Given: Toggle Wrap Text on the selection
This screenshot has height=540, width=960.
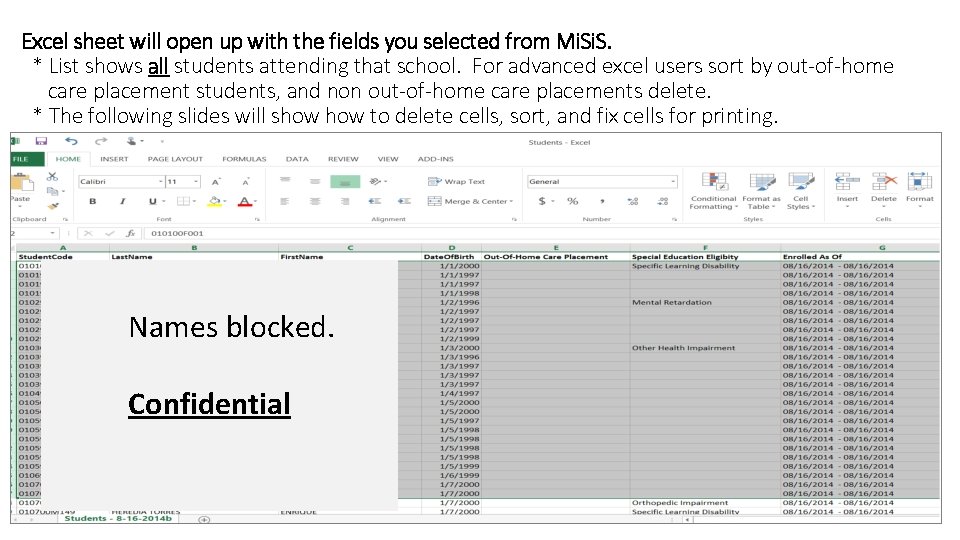Looking at the screenshot, I should coord(456,181).
